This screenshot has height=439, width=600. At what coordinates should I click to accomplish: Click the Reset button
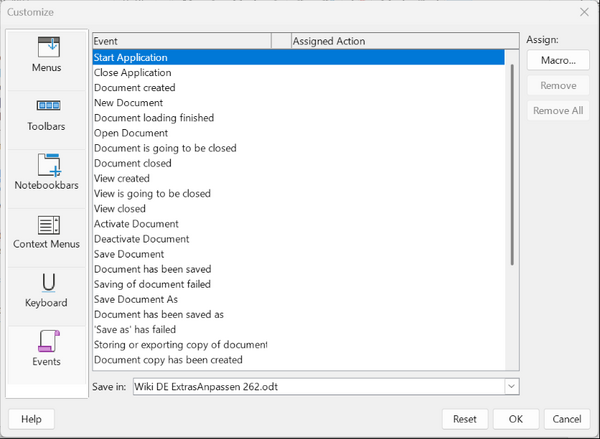click(465, 419)
